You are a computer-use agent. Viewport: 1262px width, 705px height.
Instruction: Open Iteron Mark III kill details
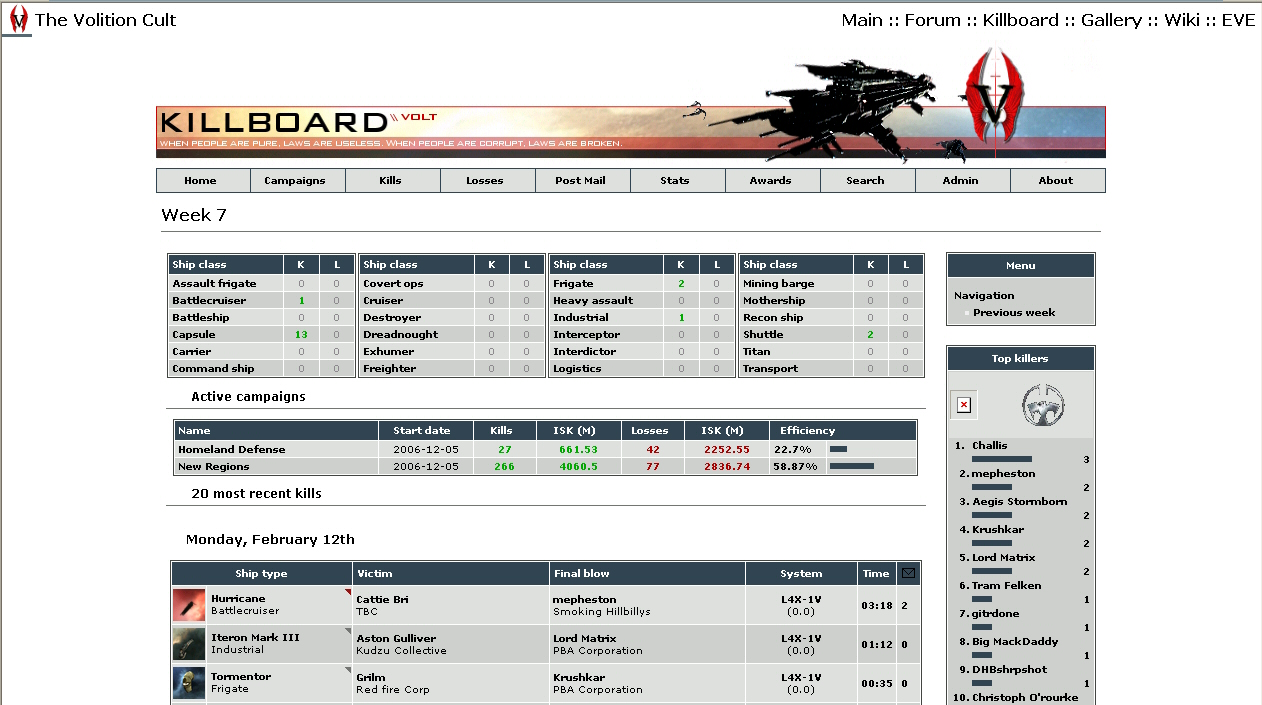click(255, 638)
